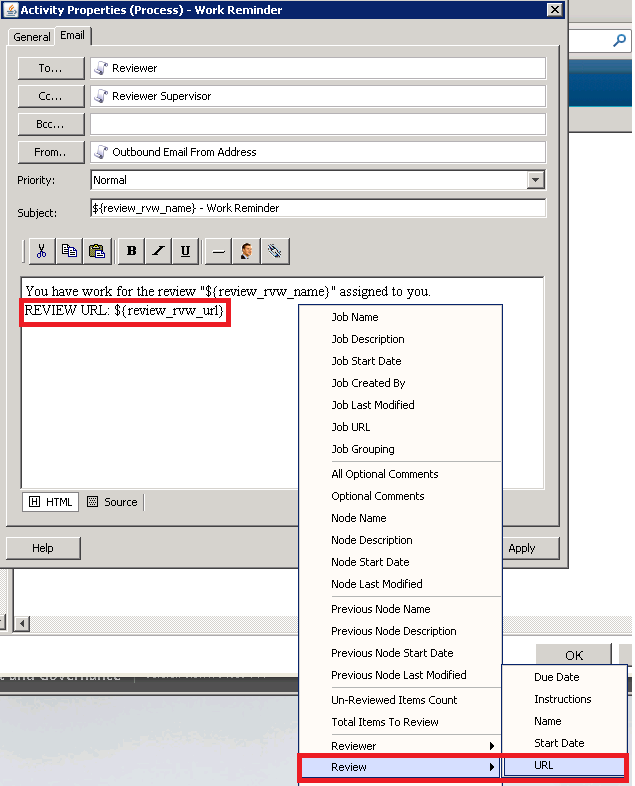Toggle underline formatting
Viewport: 635px width, 786px height.
(185, 251)
